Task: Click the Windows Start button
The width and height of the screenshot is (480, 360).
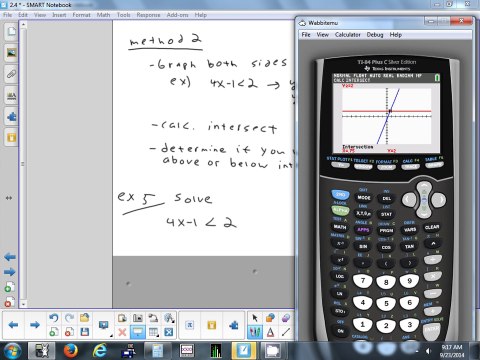Action: tap(12, 351)
